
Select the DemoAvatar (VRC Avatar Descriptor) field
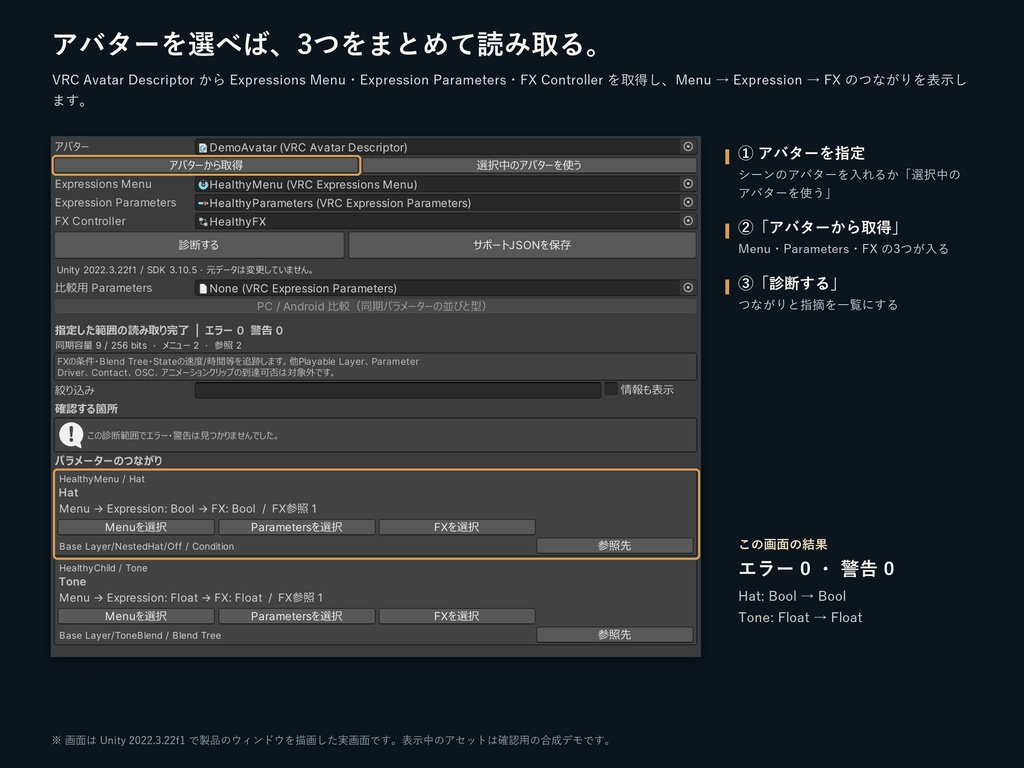(445, 147)
